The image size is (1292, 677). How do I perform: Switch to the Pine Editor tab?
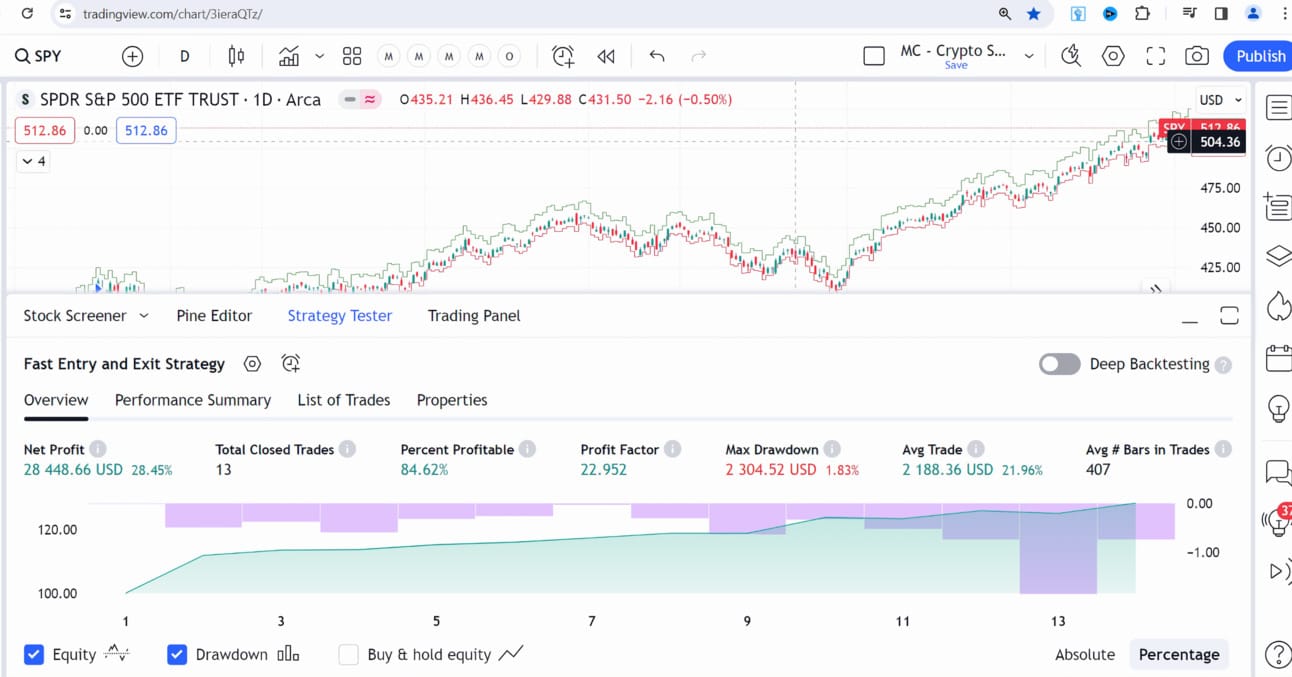214,316
